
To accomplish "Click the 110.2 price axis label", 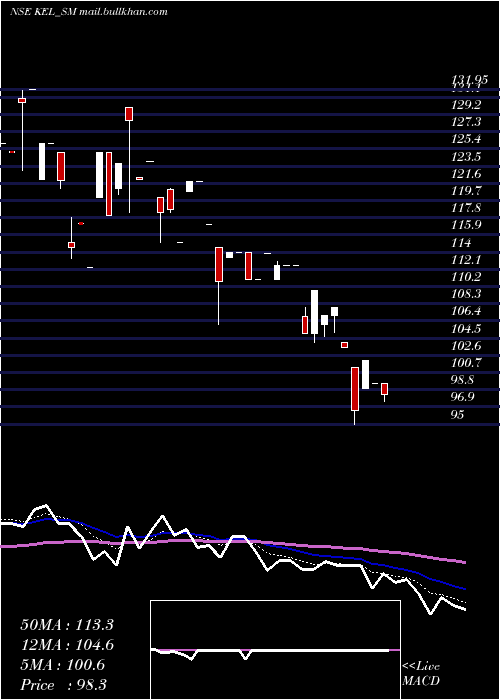I will point(466,277).
